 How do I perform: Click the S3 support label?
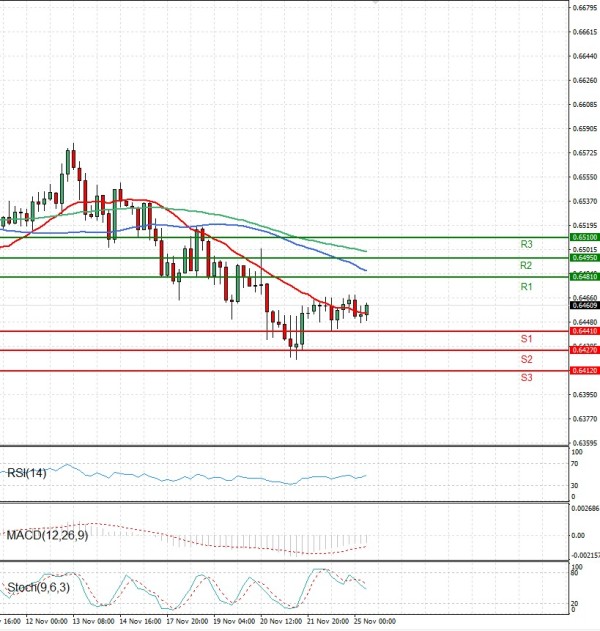point(525,377)
